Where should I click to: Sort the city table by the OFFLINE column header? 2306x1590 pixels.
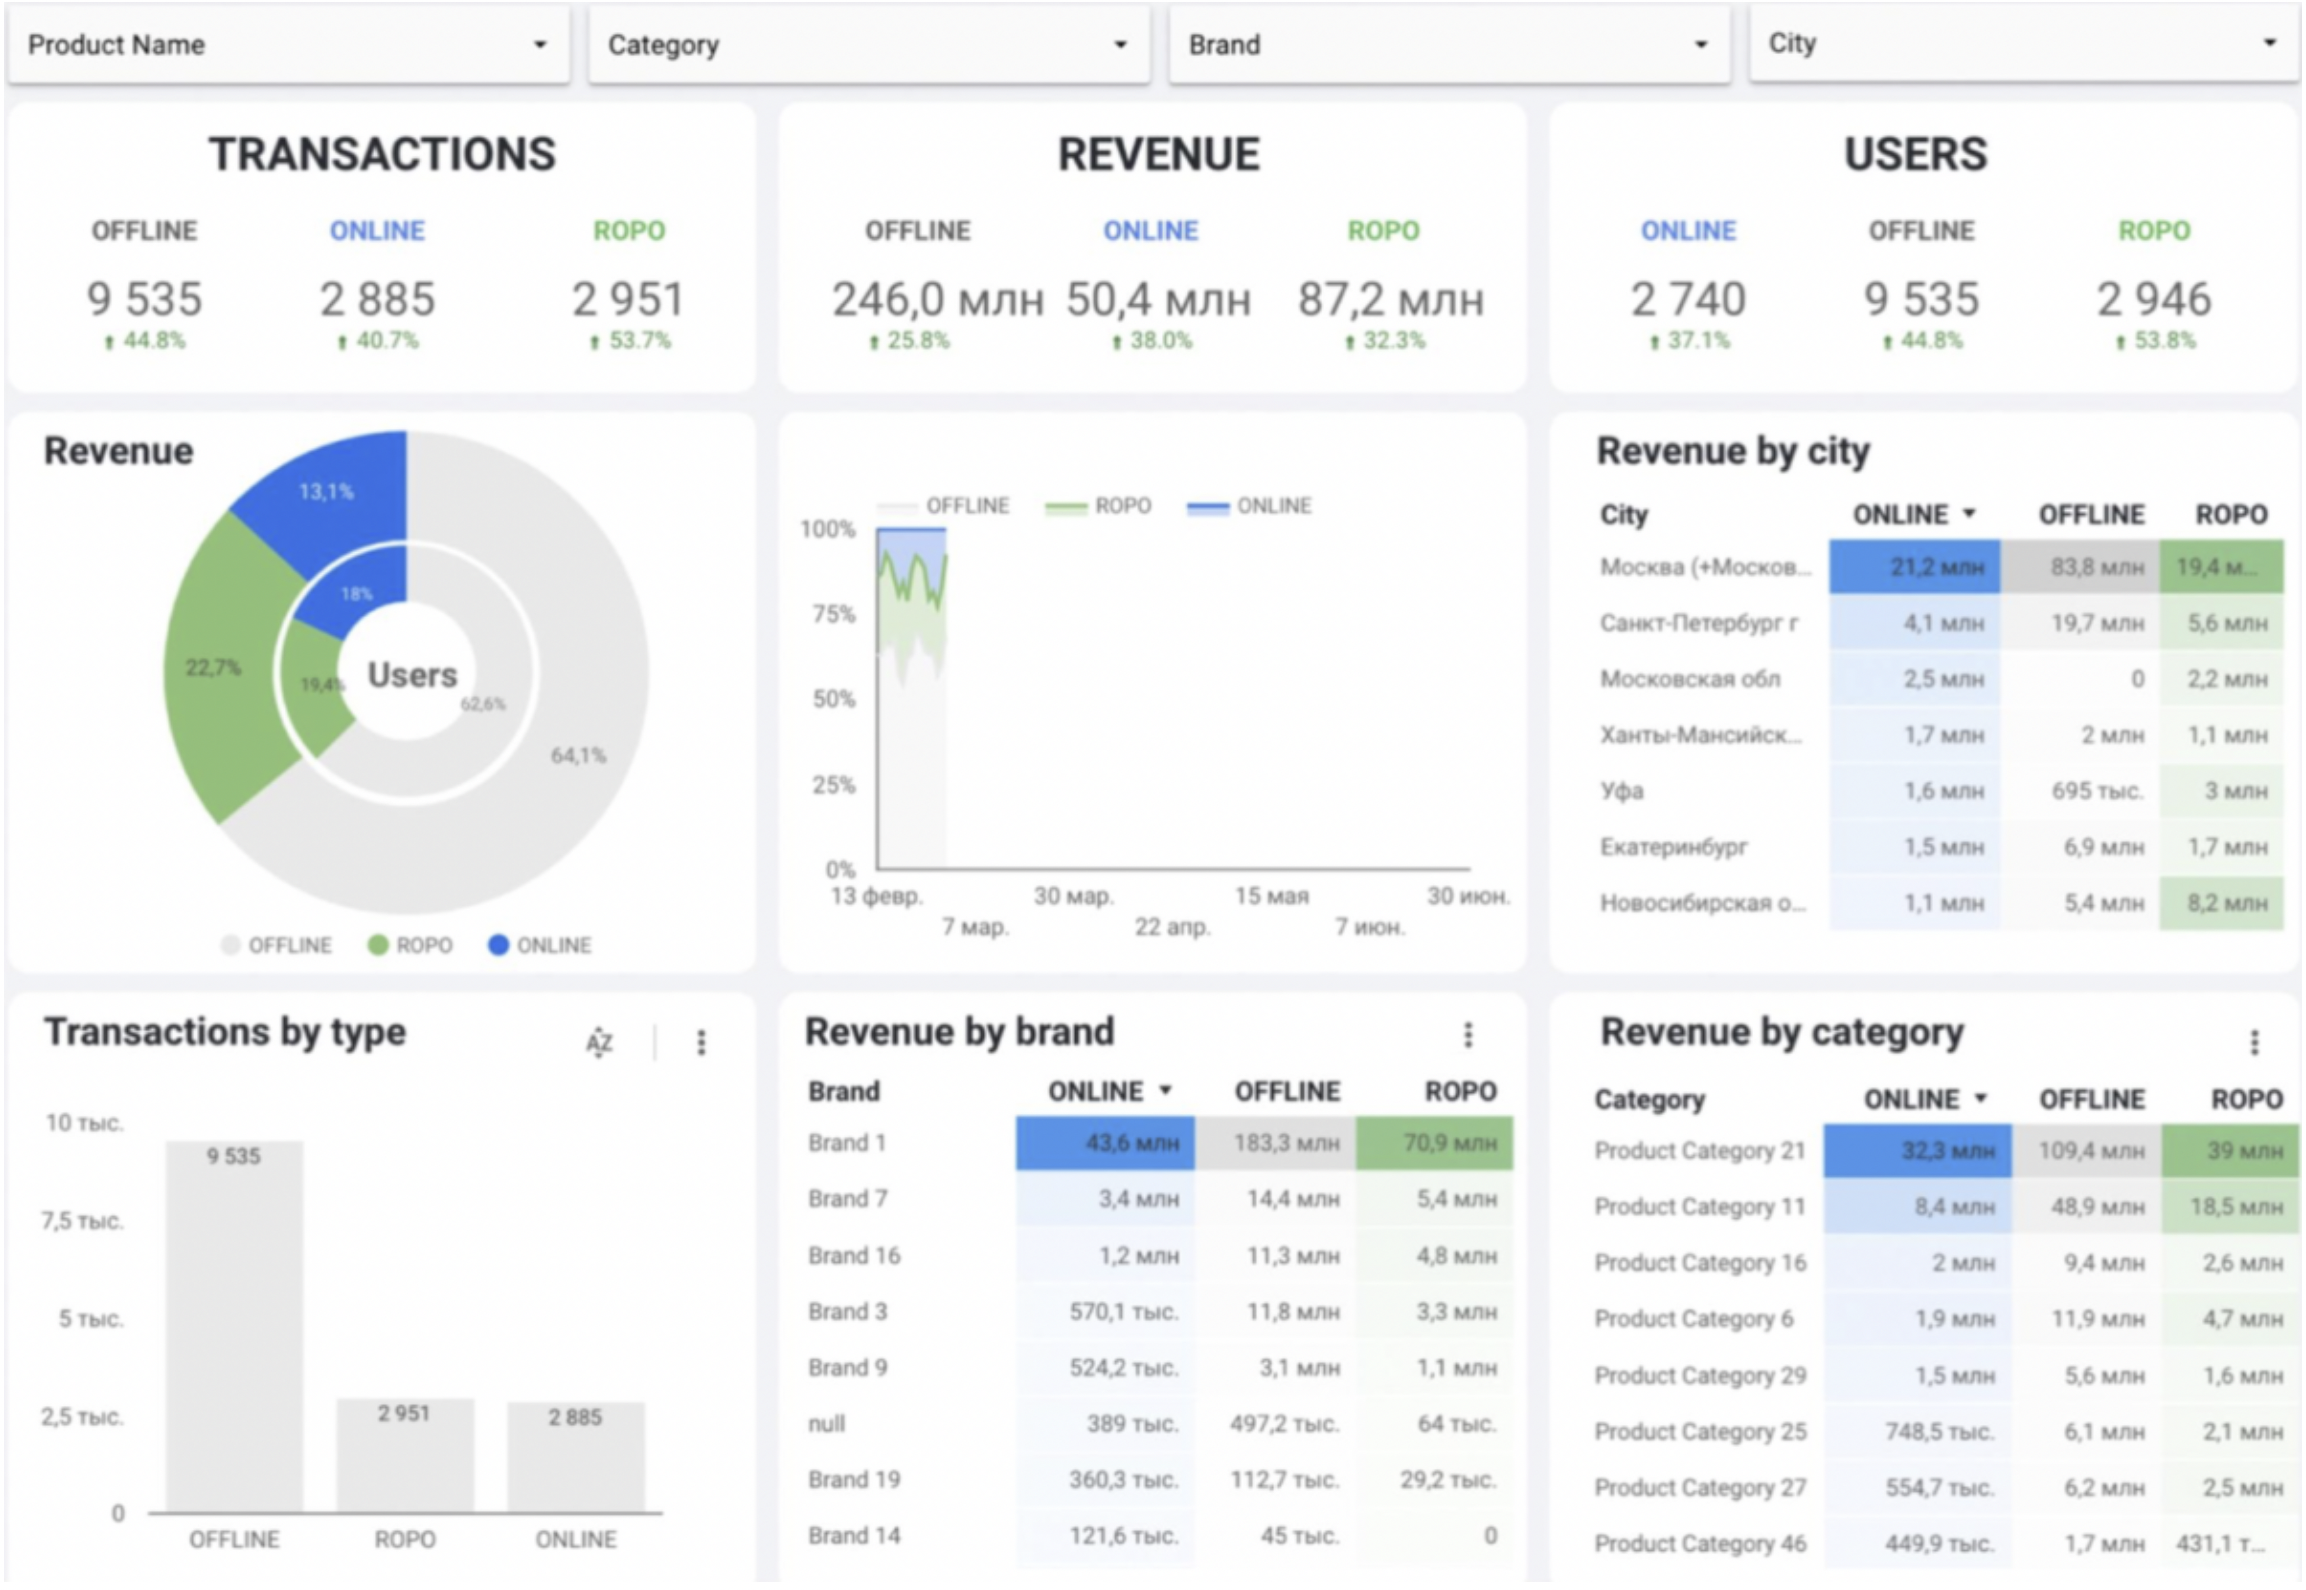pyautogui.click(x=2091, y=514)
